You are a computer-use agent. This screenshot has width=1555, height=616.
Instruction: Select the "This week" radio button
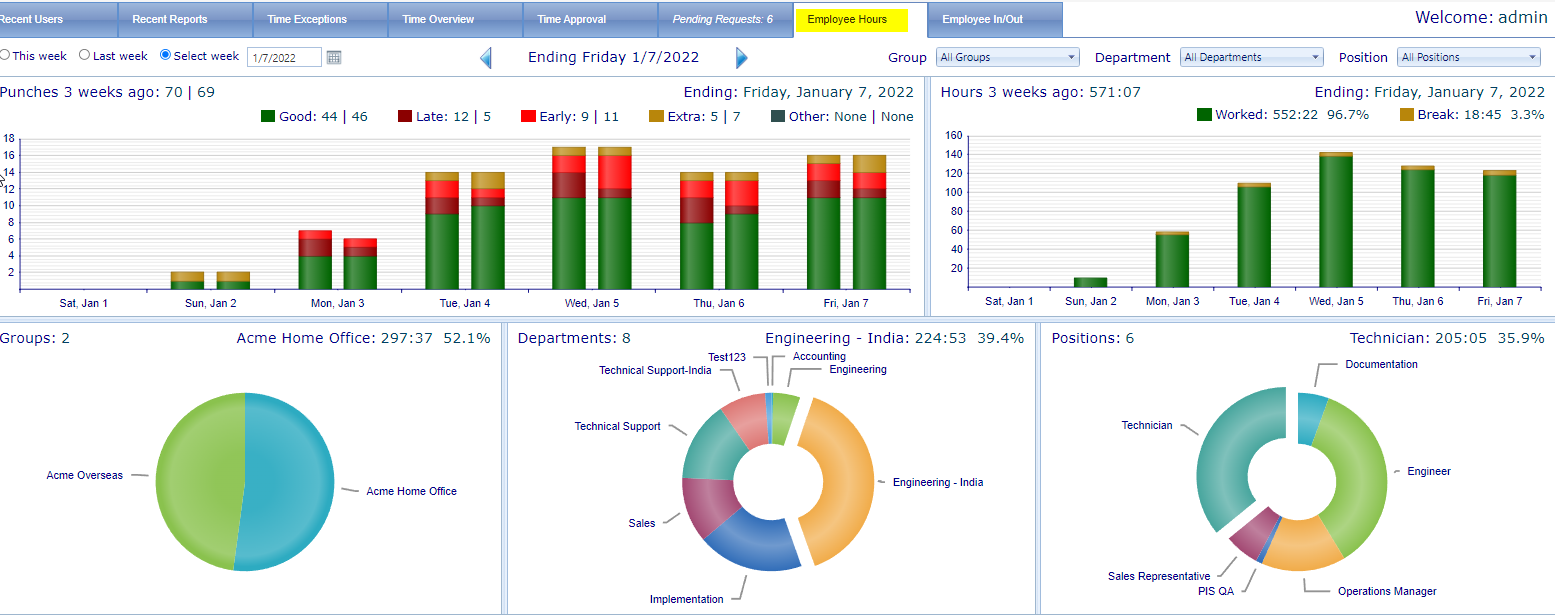[x=7, y=55]
